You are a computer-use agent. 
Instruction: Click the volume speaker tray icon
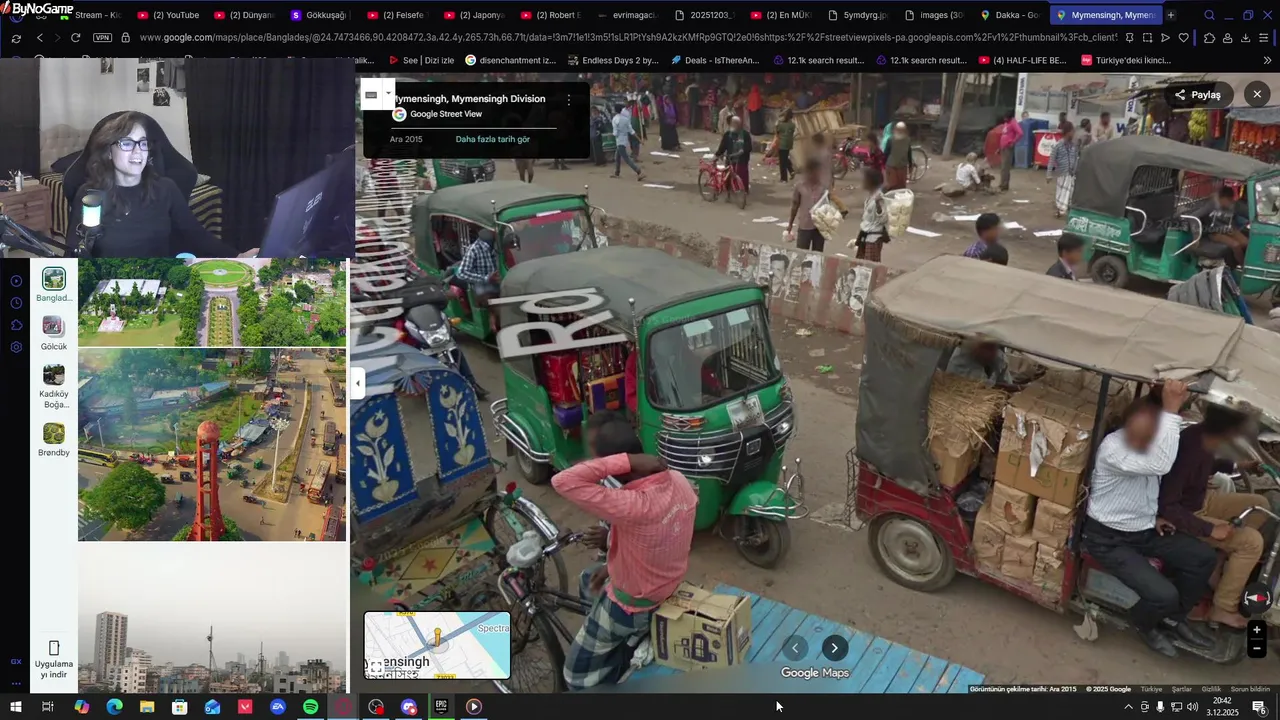click(x=1193, y=707)
